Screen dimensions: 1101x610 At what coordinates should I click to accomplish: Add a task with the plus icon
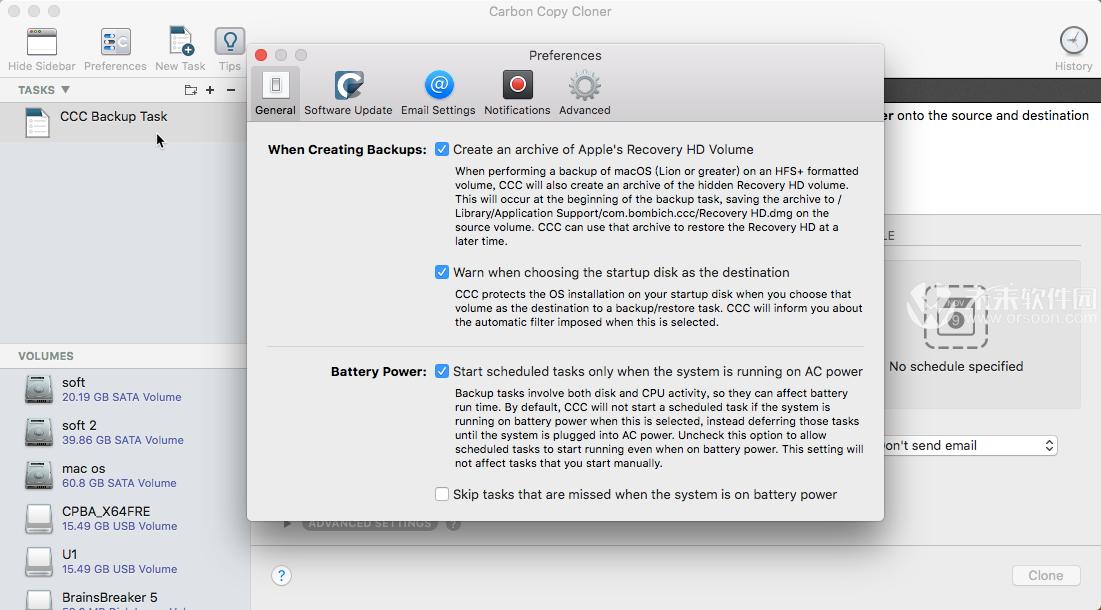pos(210,90)
